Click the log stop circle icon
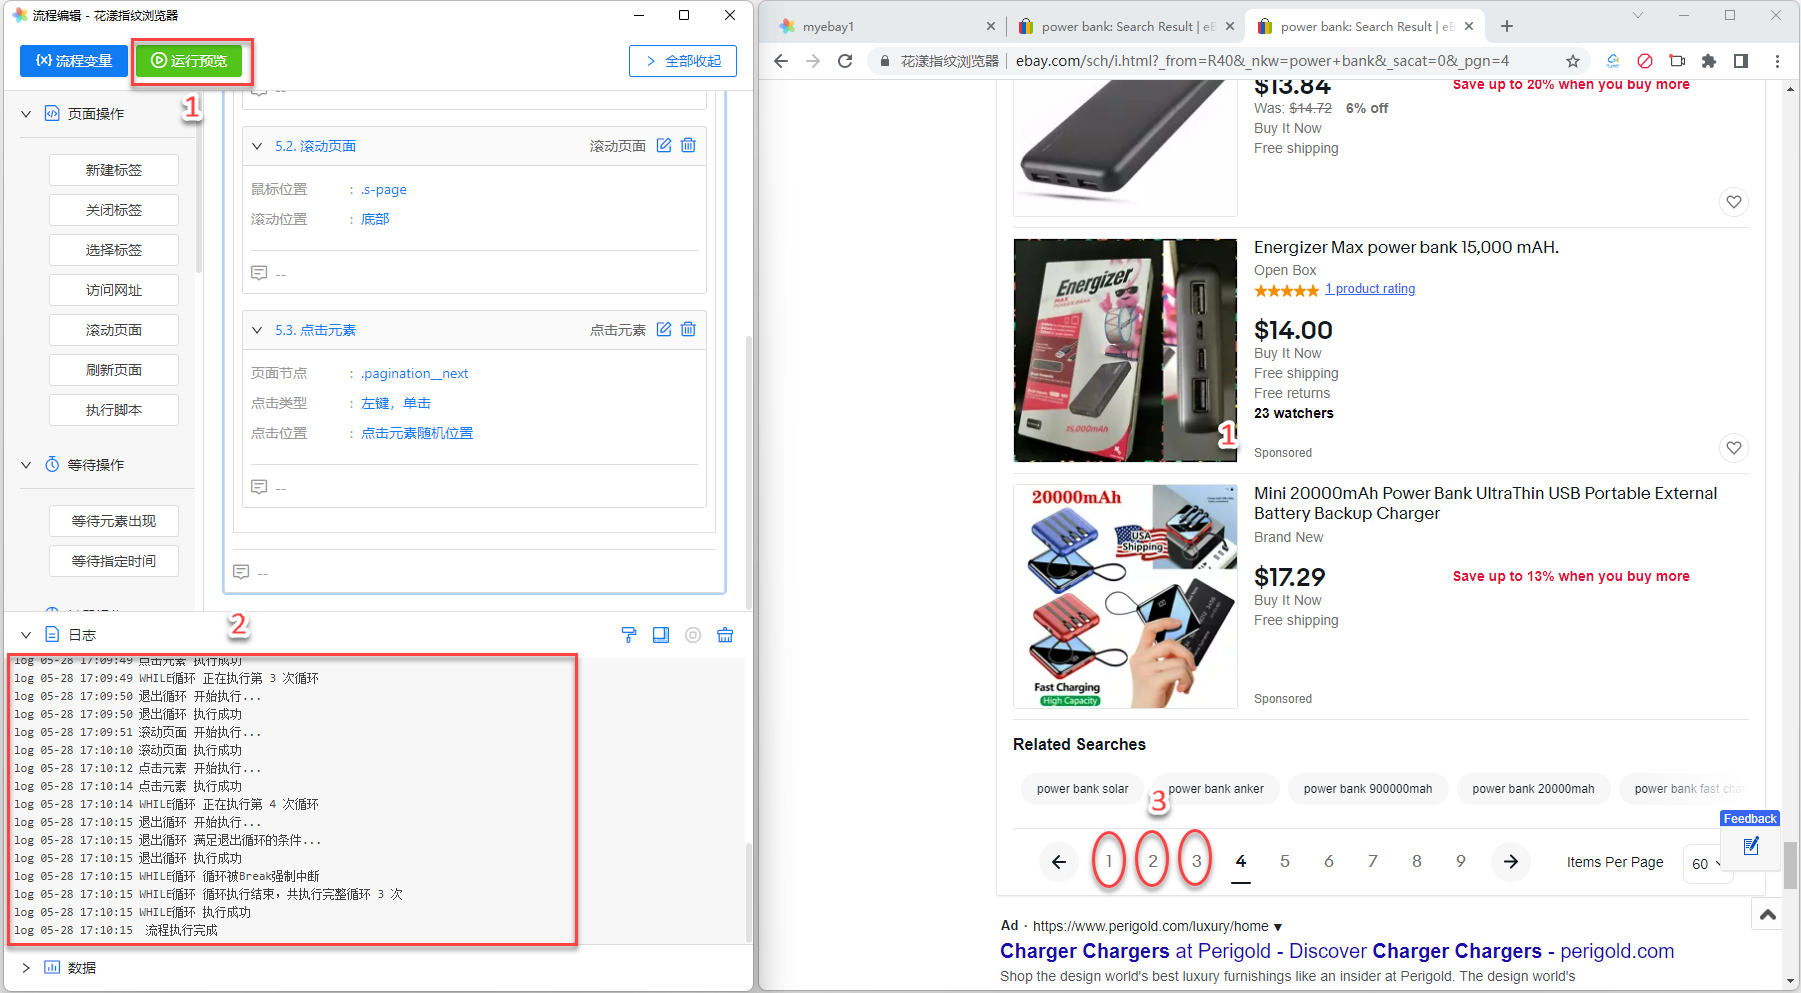The height and width of the screenshot is (993, 1801). point(693,635)
